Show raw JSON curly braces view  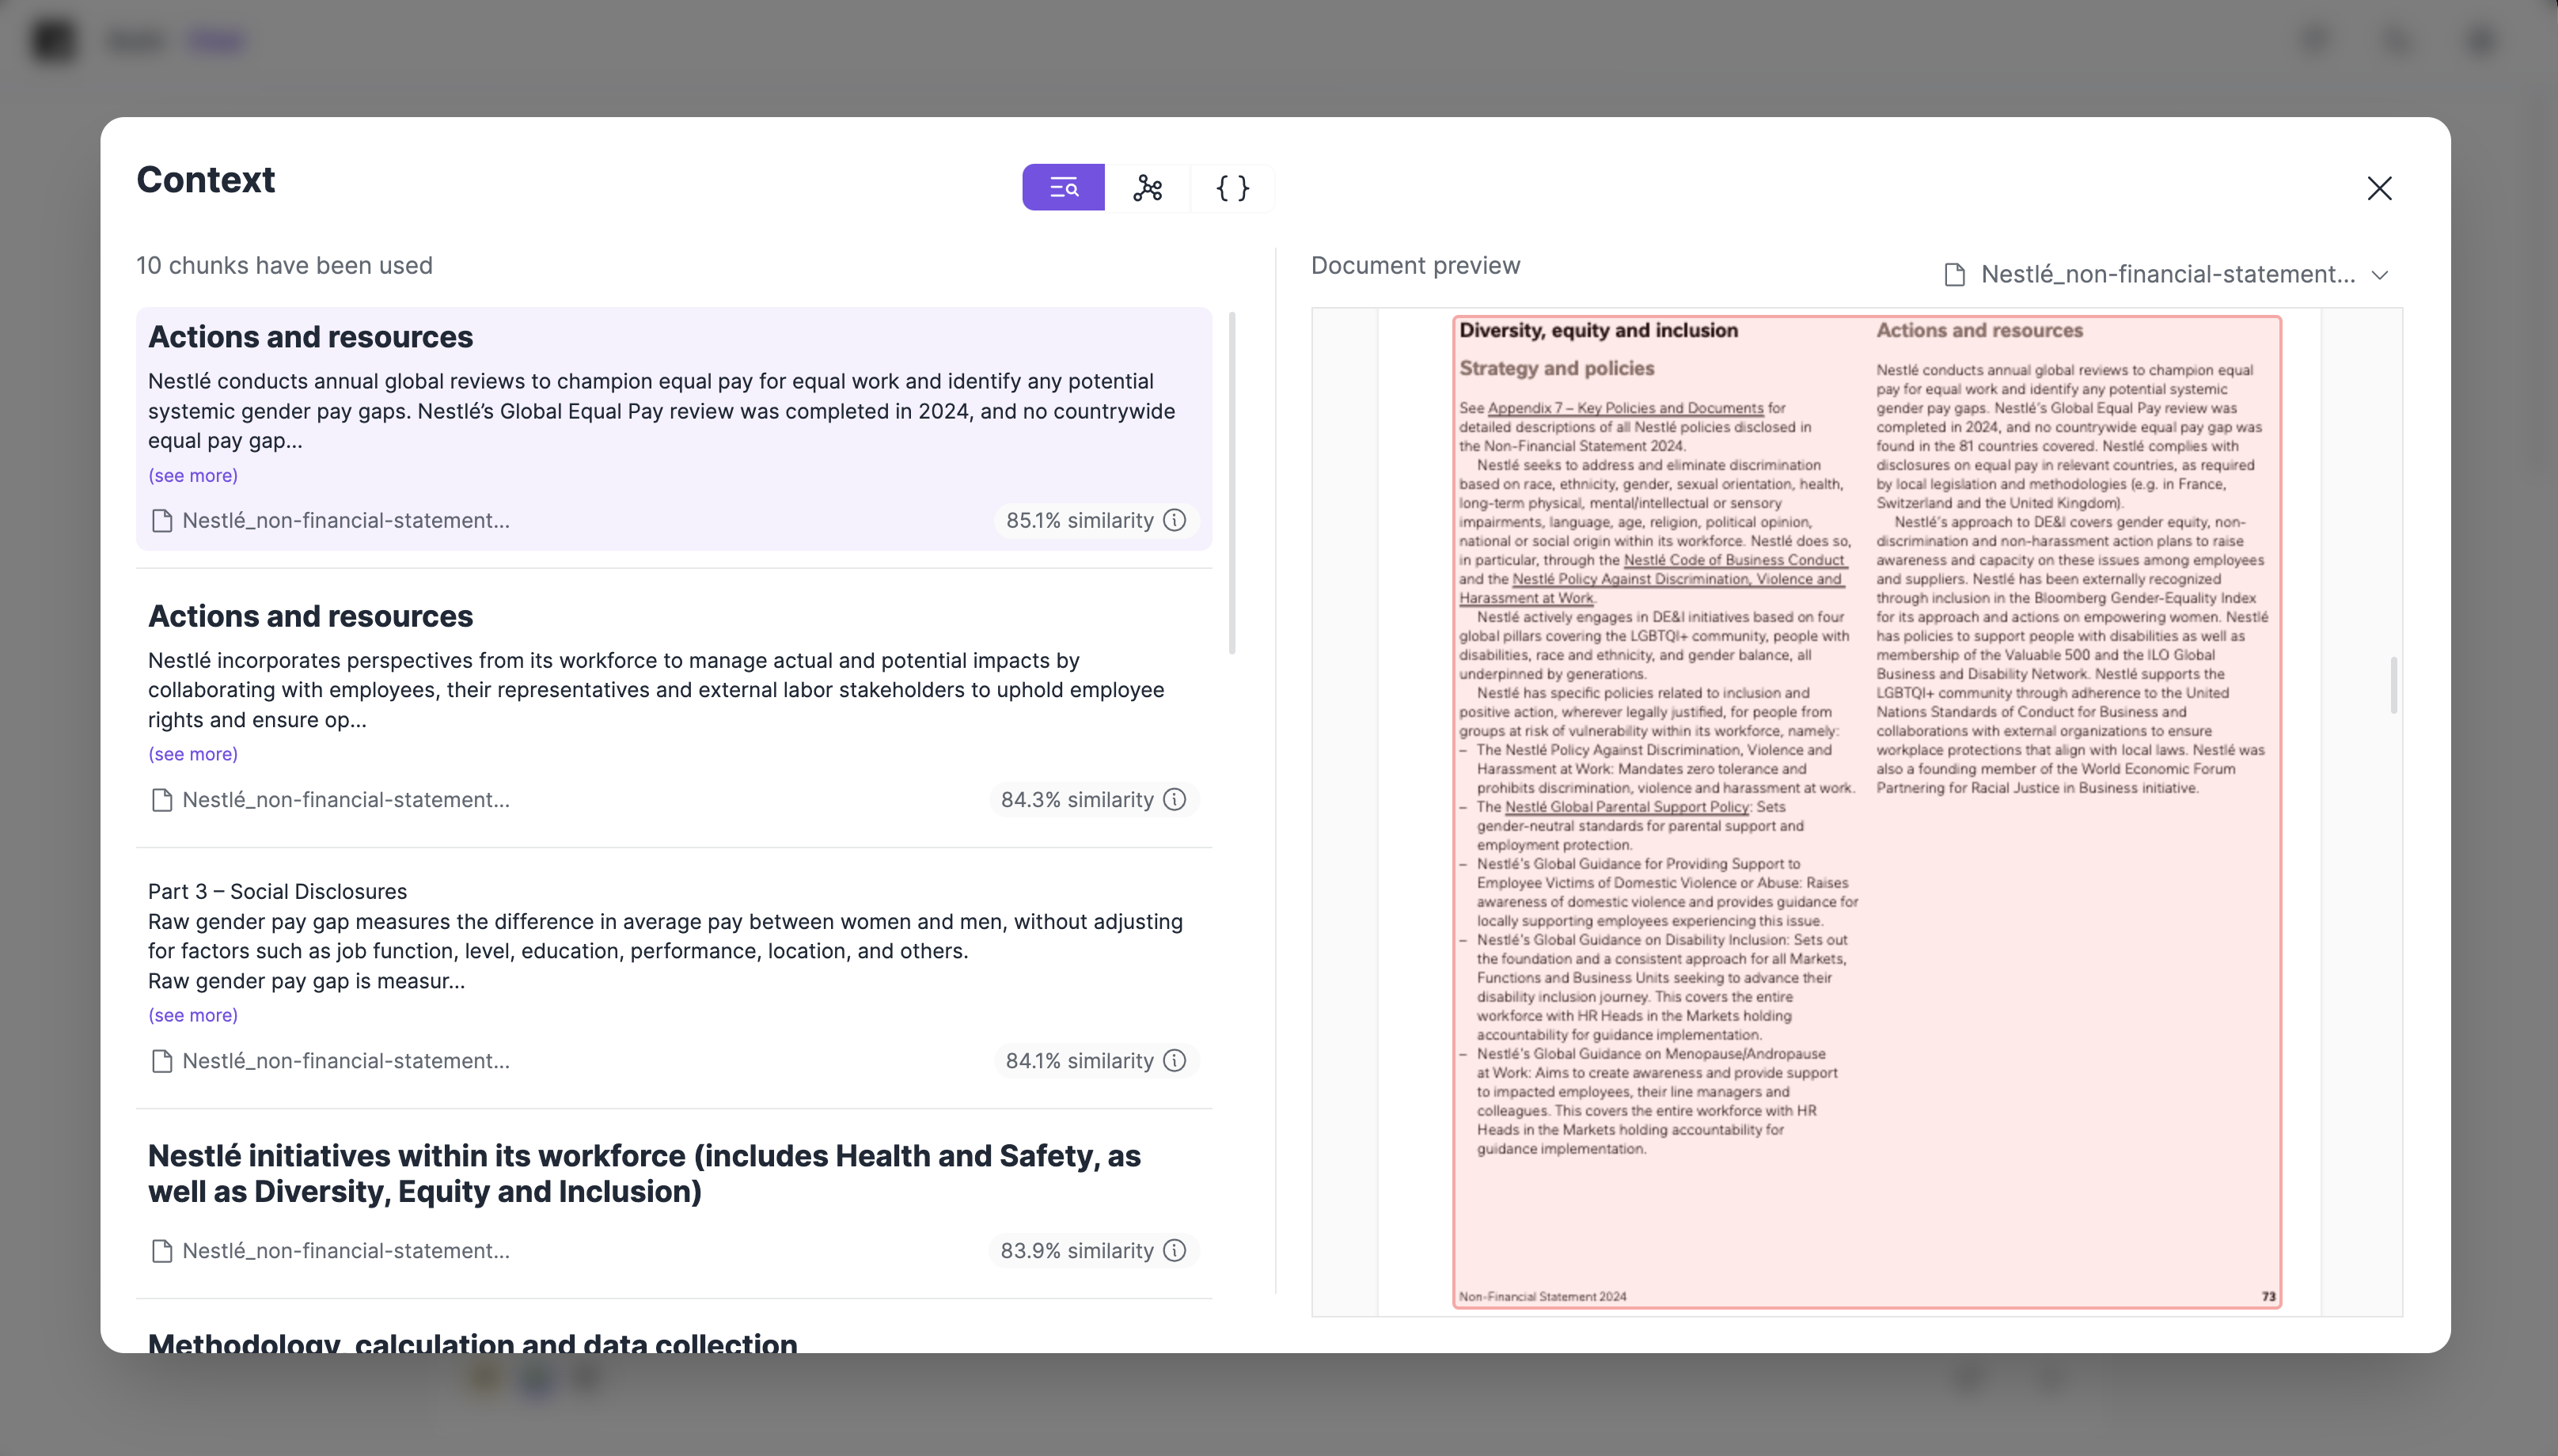click(x=1232, y=188)
